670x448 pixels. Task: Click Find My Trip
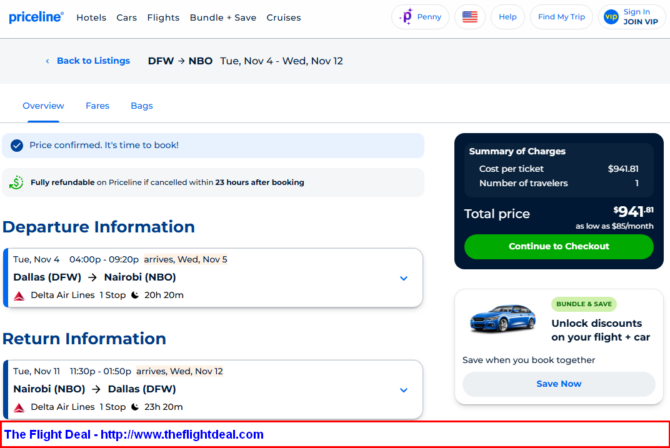coord(561,17)
